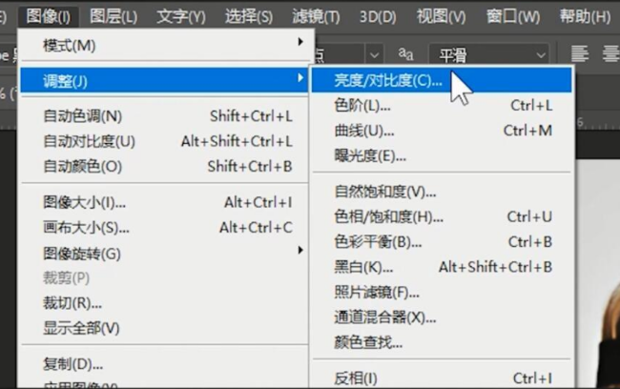Click 亮度/对比度(C)... in submenu
This screenshot has height=389, width=620.
coord(442,80)
